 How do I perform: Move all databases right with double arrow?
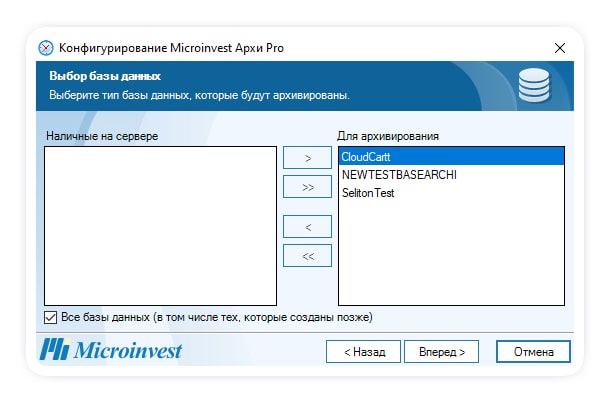(x=307, y=186)
